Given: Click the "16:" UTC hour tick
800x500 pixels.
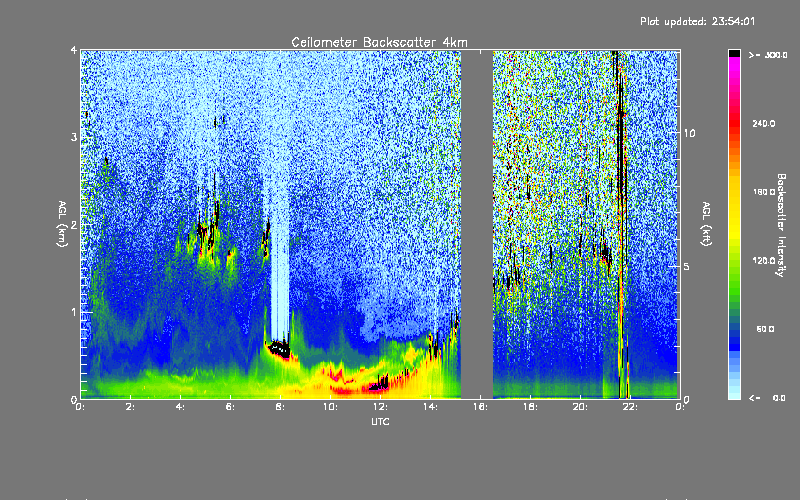Looking at the screenshot, I should 480,407.
